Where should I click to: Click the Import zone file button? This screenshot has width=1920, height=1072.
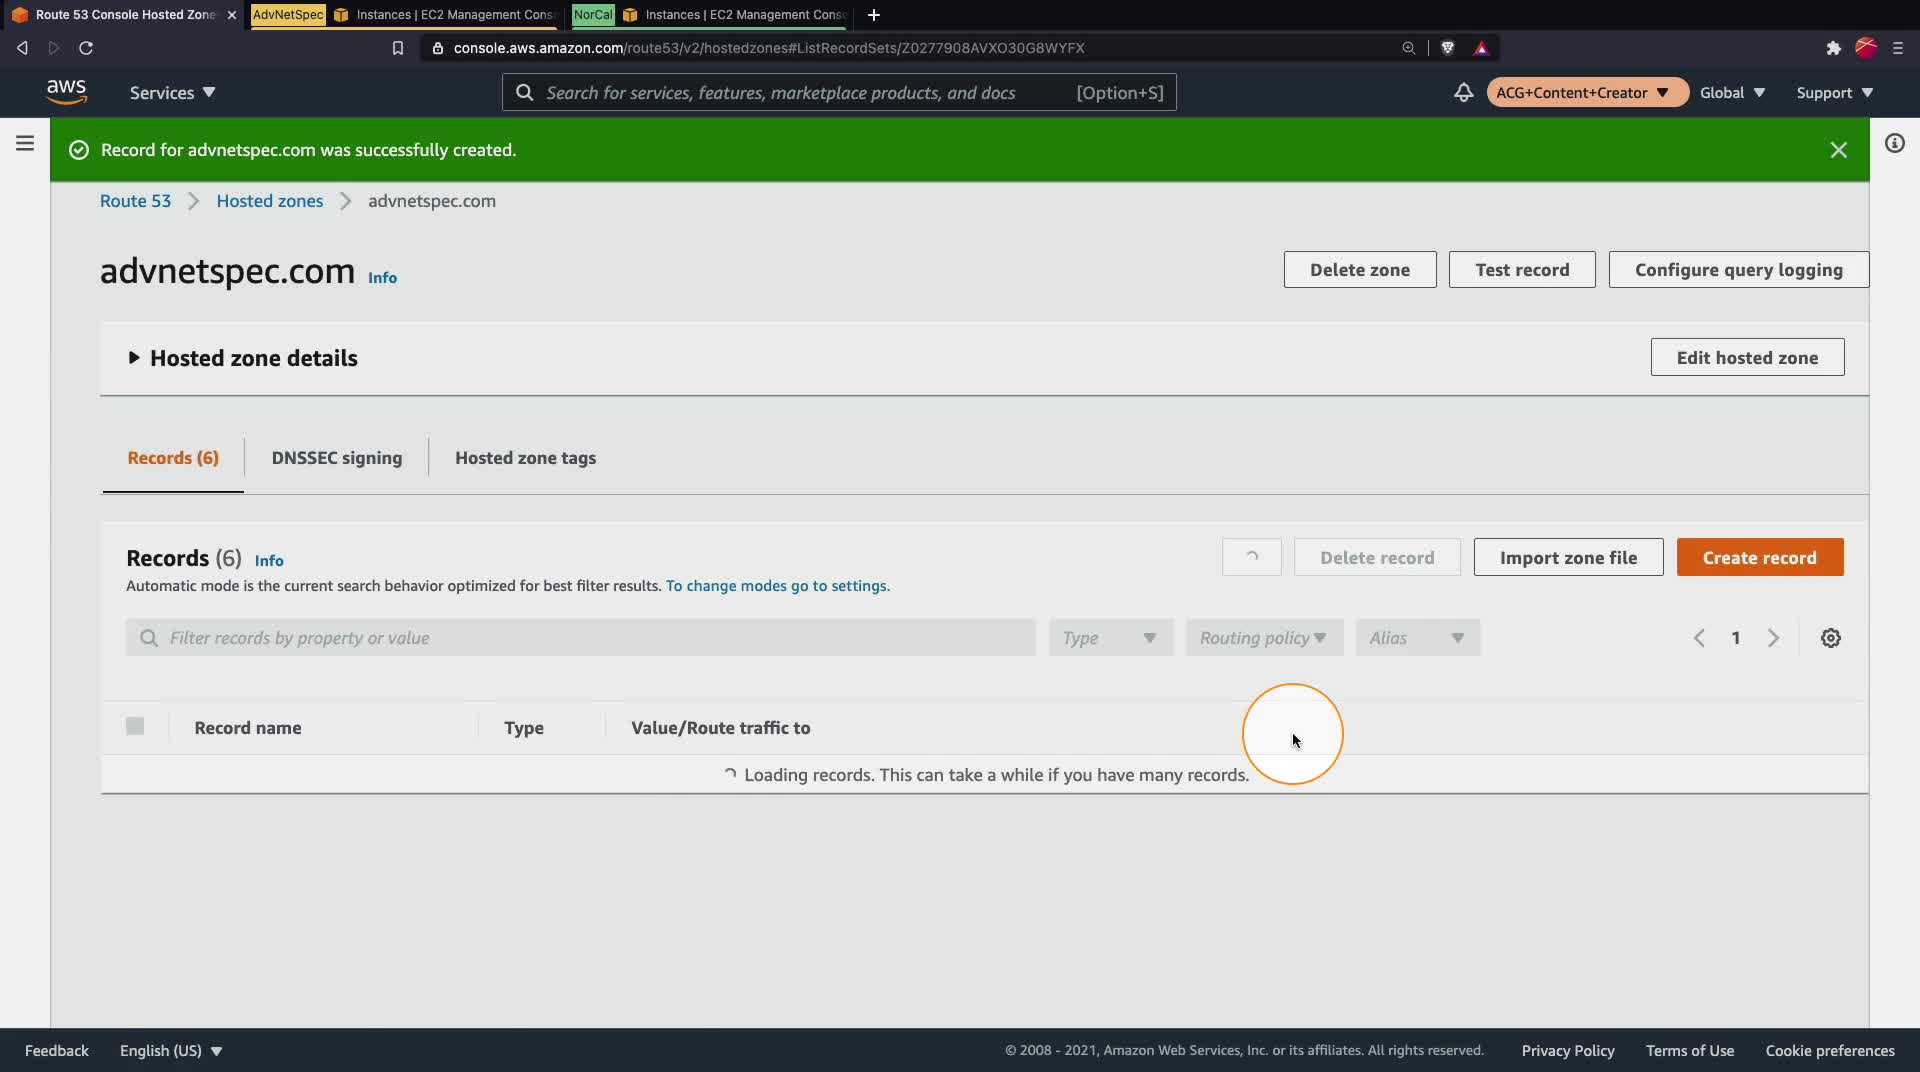coord(1568,557)
